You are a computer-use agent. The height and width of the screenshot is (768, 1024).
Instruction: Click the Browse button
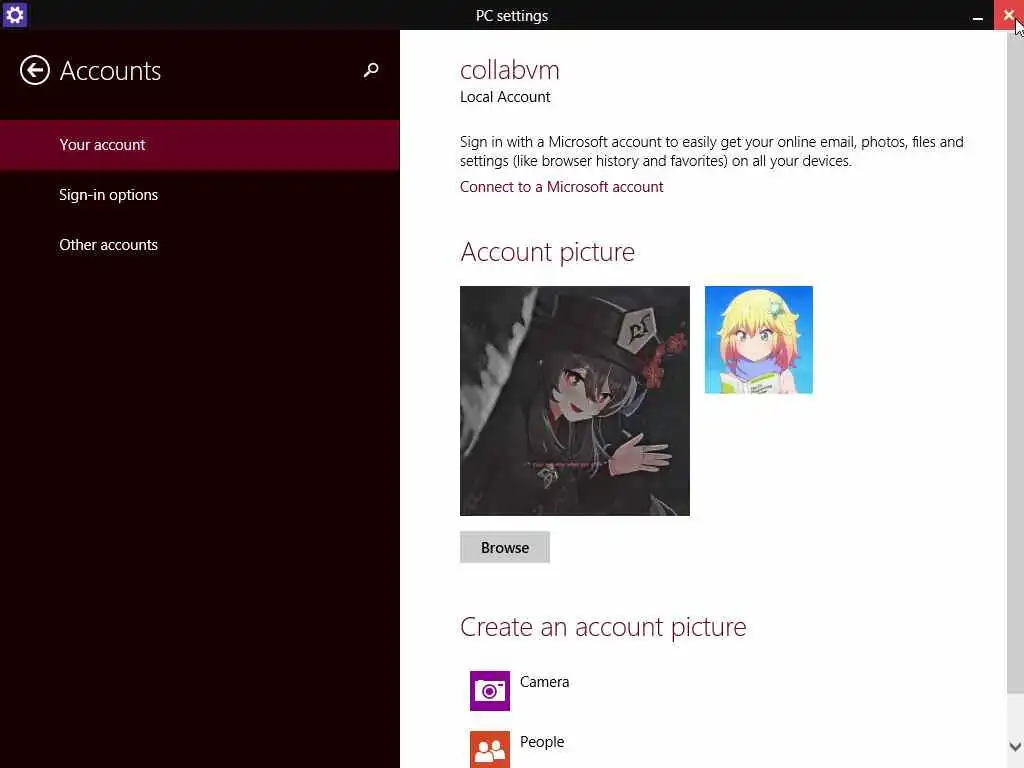pos(505,547)
